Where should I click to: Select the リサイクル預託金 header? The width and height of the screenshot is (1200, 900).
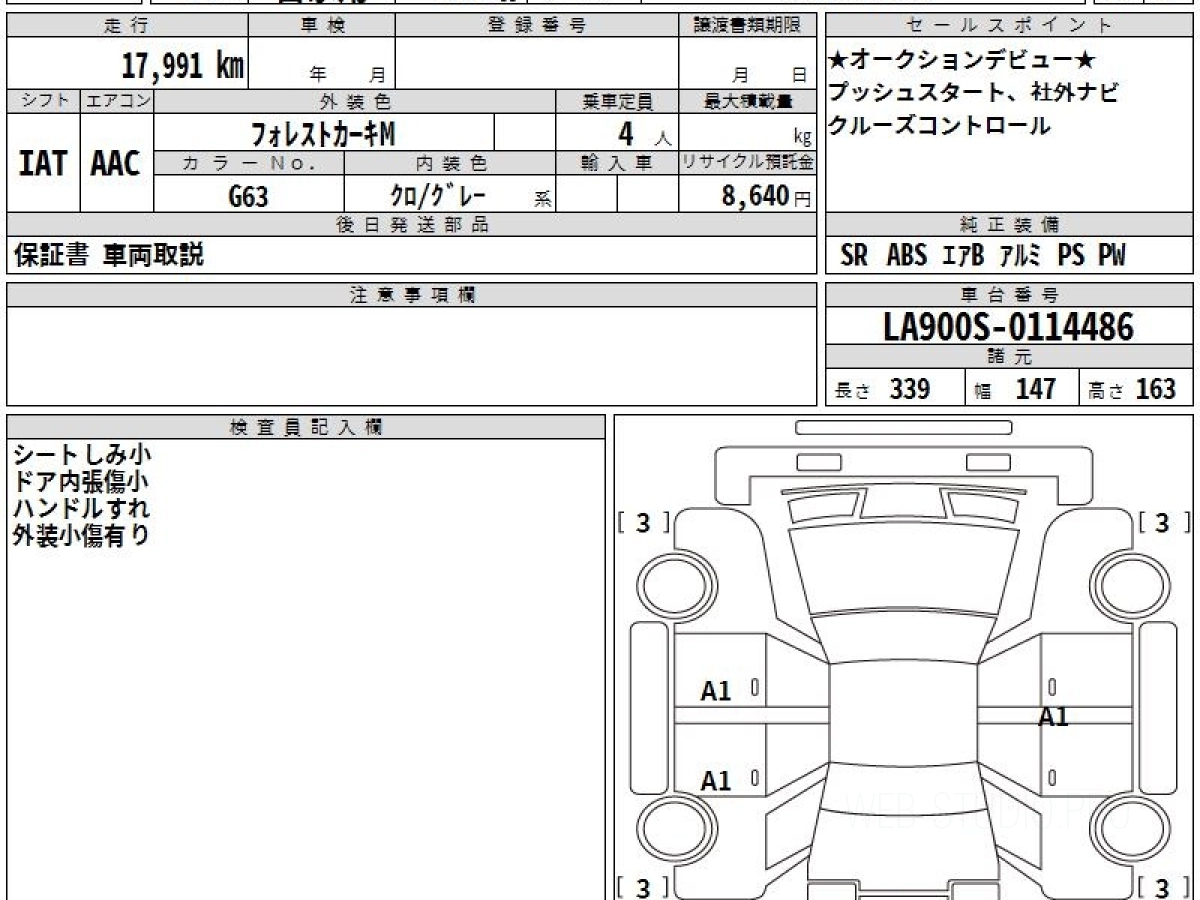coord(747,163)
